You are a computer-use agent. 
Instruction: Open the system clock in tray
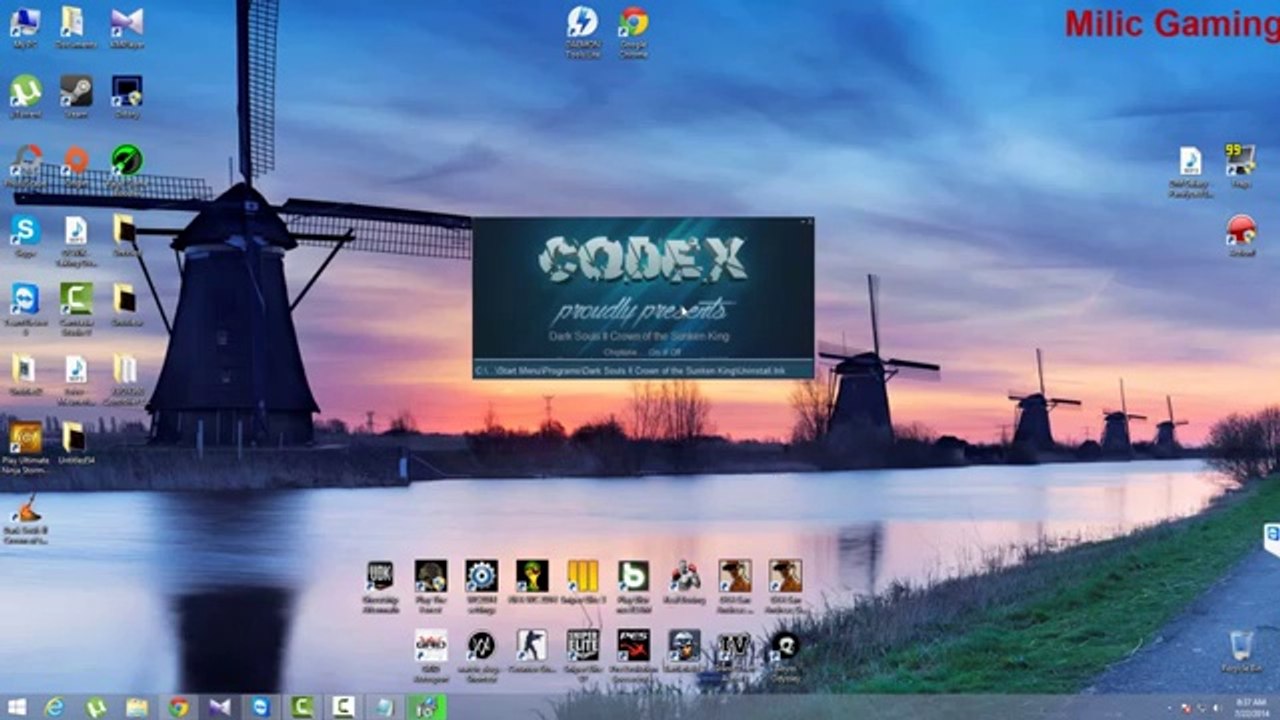1250,707
